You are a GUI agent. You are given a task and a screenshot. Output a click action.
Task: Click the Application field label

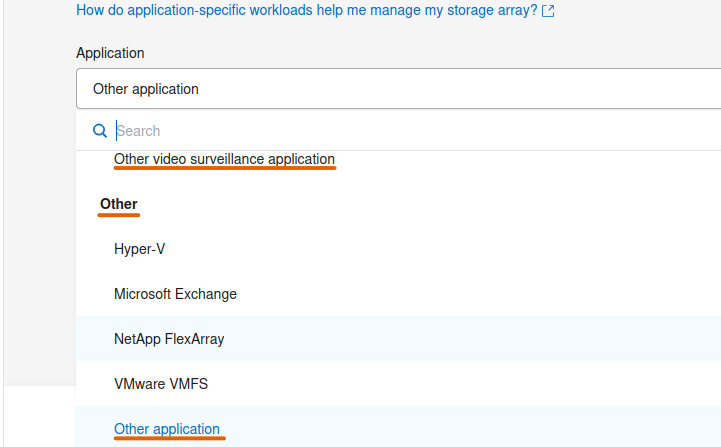tap(110, 53)
